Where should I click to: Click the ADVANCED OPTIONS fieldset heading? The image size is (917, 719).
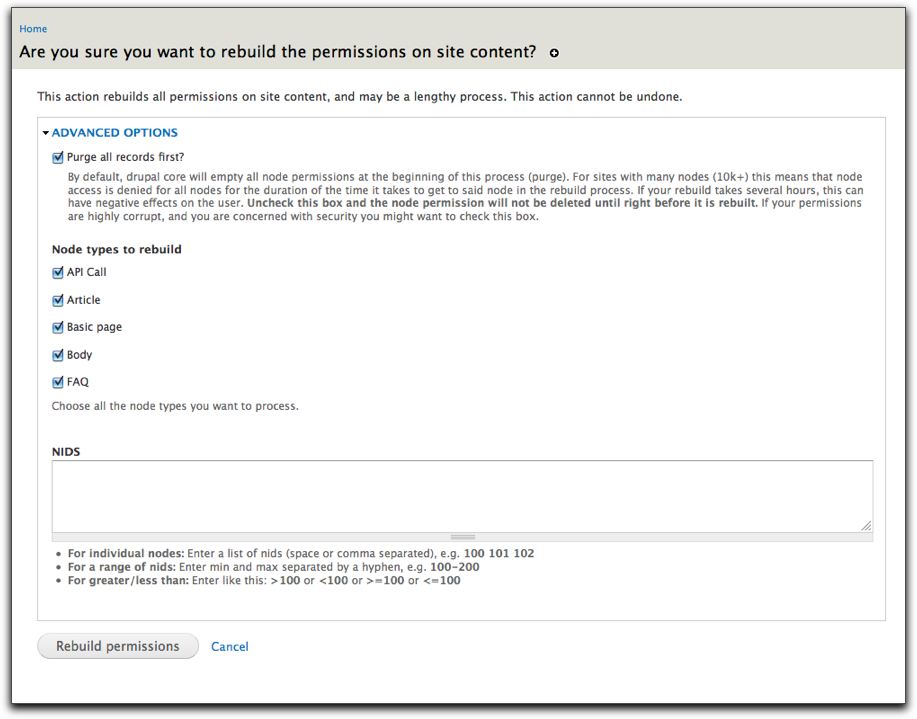click(x=115, y=133)
